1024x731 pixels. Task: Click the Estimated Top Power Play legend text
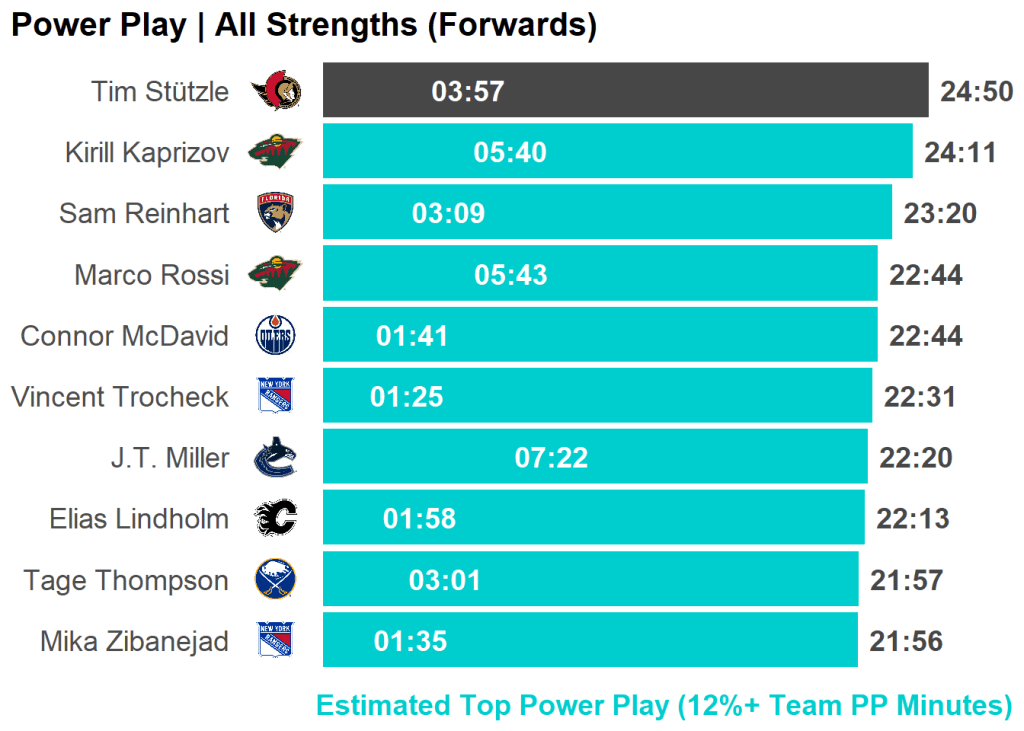point(664,705)
